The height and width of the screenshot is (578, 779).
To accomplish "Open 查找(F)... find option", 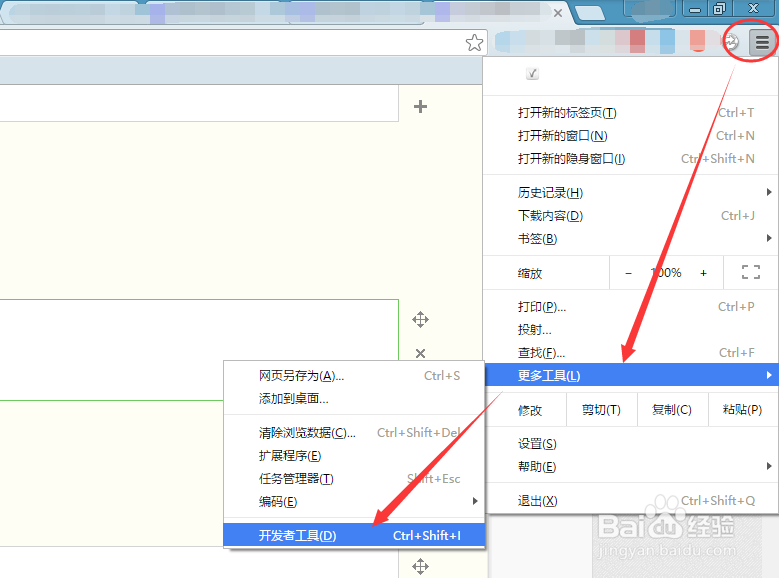I will tap(631, 352).
